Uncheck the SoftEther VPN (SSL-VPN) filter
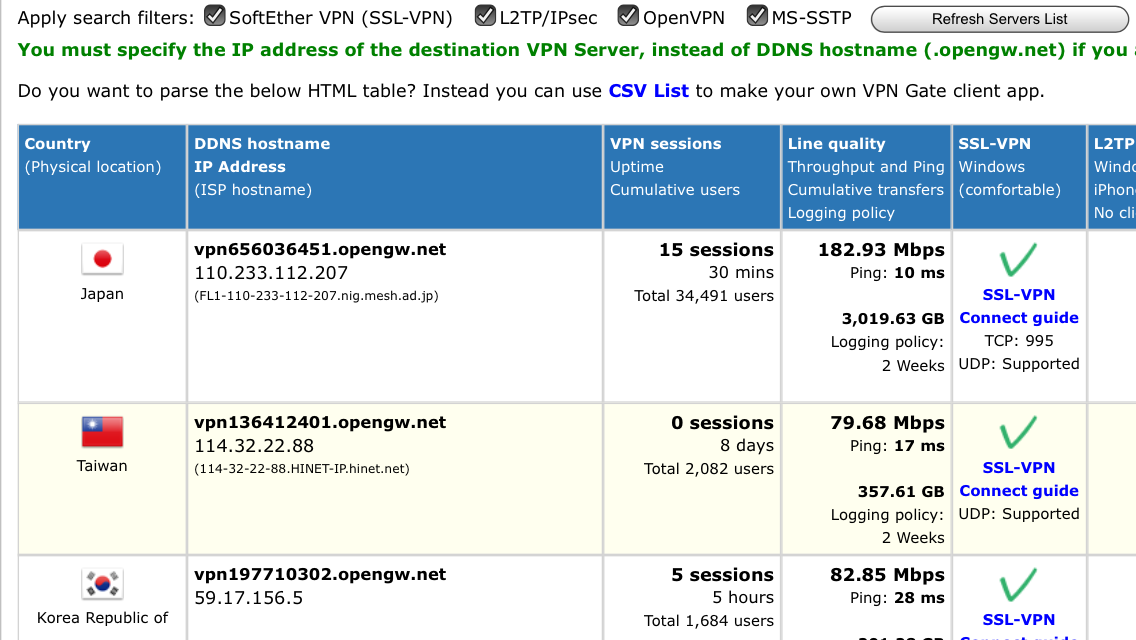 (214, 16)
